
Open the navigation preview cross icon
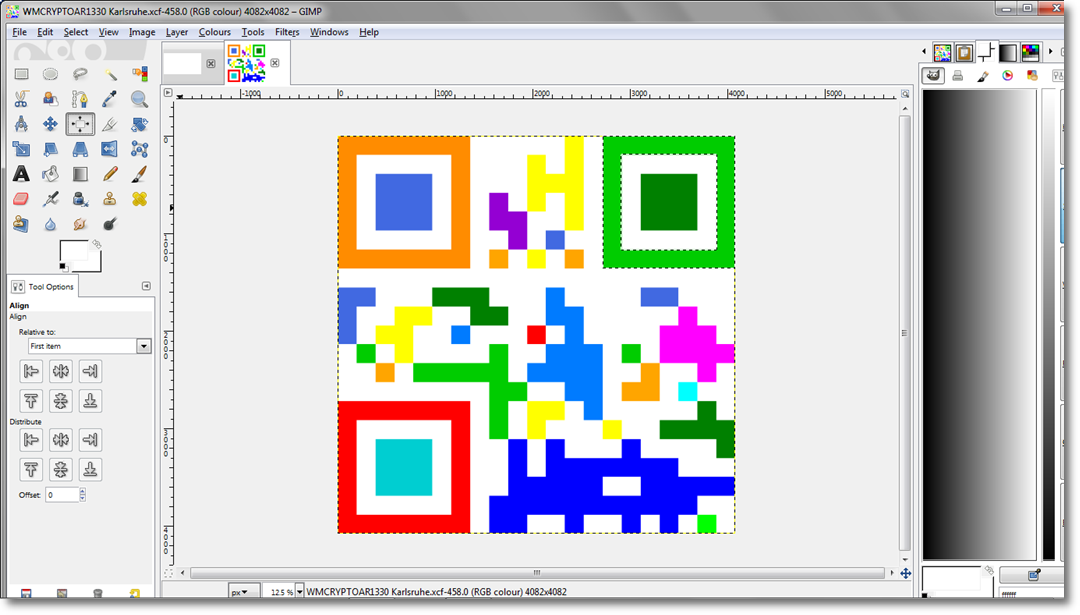pyautogui.click(x=906, y=573)
